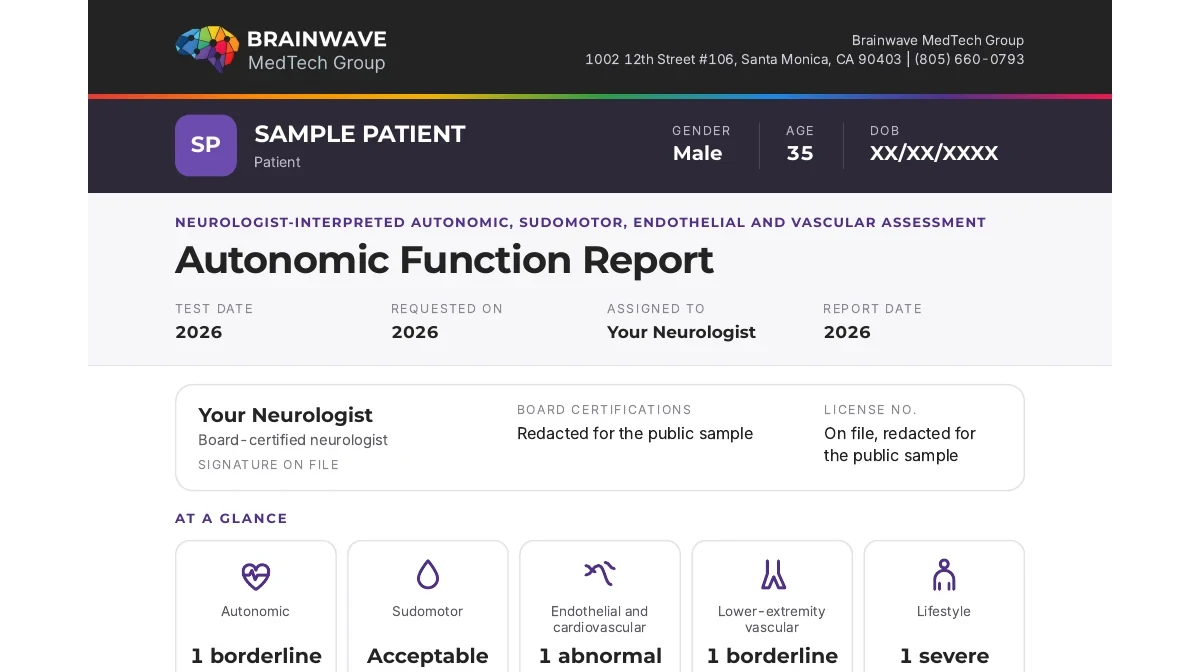Click the Brainwave MedTech Group header text

[x=938, y=40]
